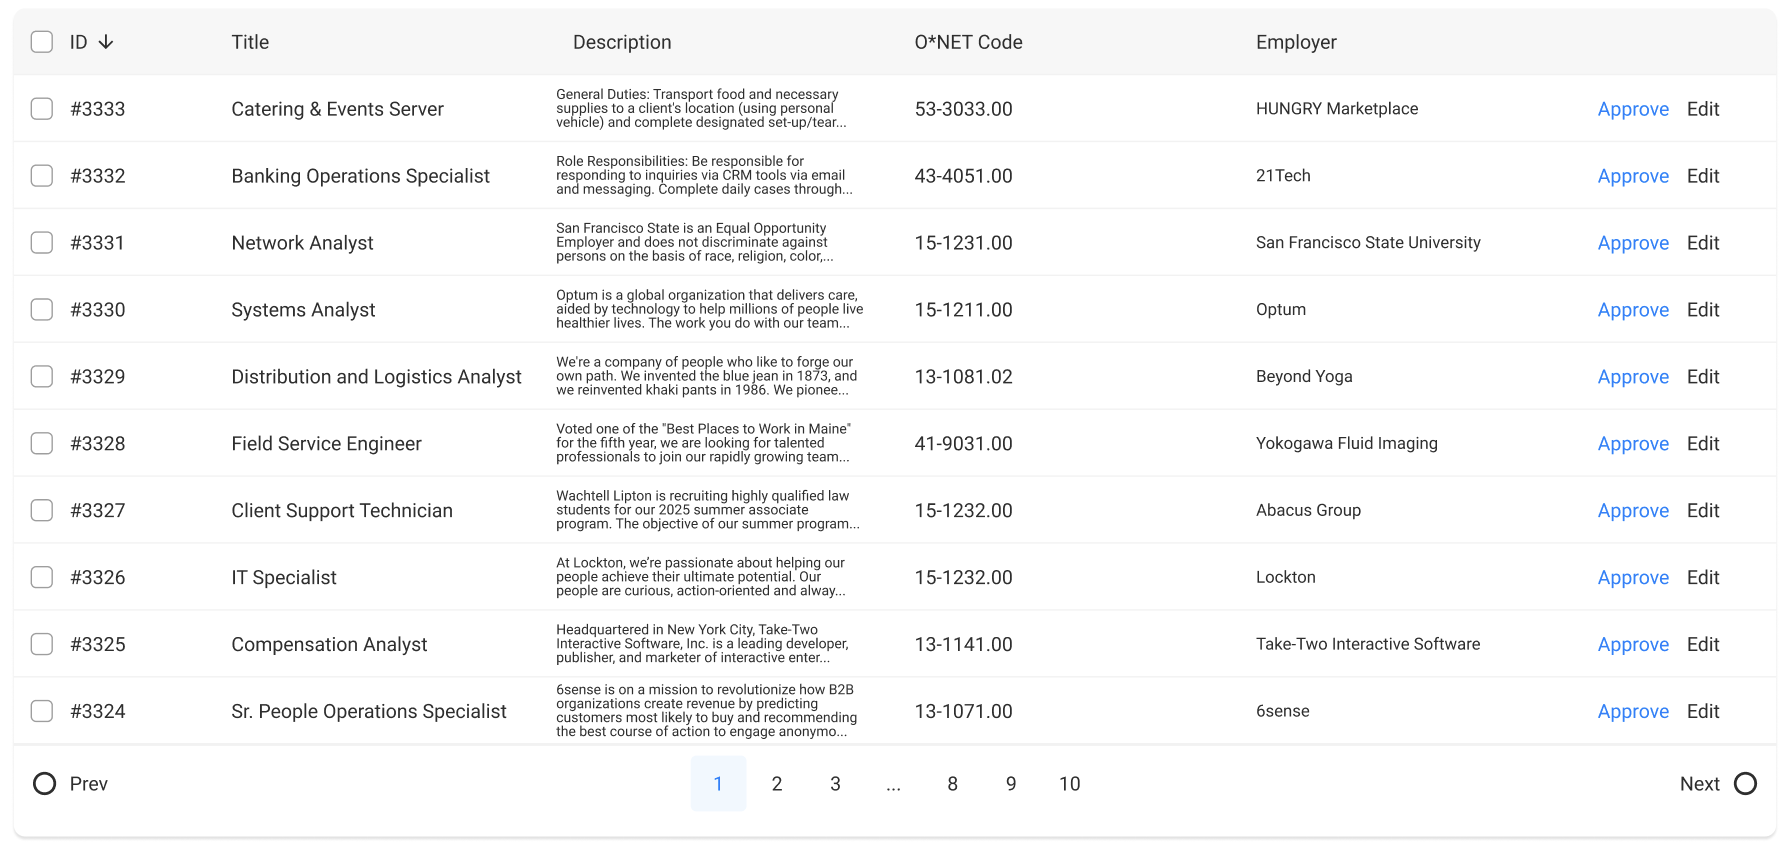The width and height of the screenshot is (1790, 856).
Task: Approve Distribution and Logistics Analyst job
Action: 1633,377
